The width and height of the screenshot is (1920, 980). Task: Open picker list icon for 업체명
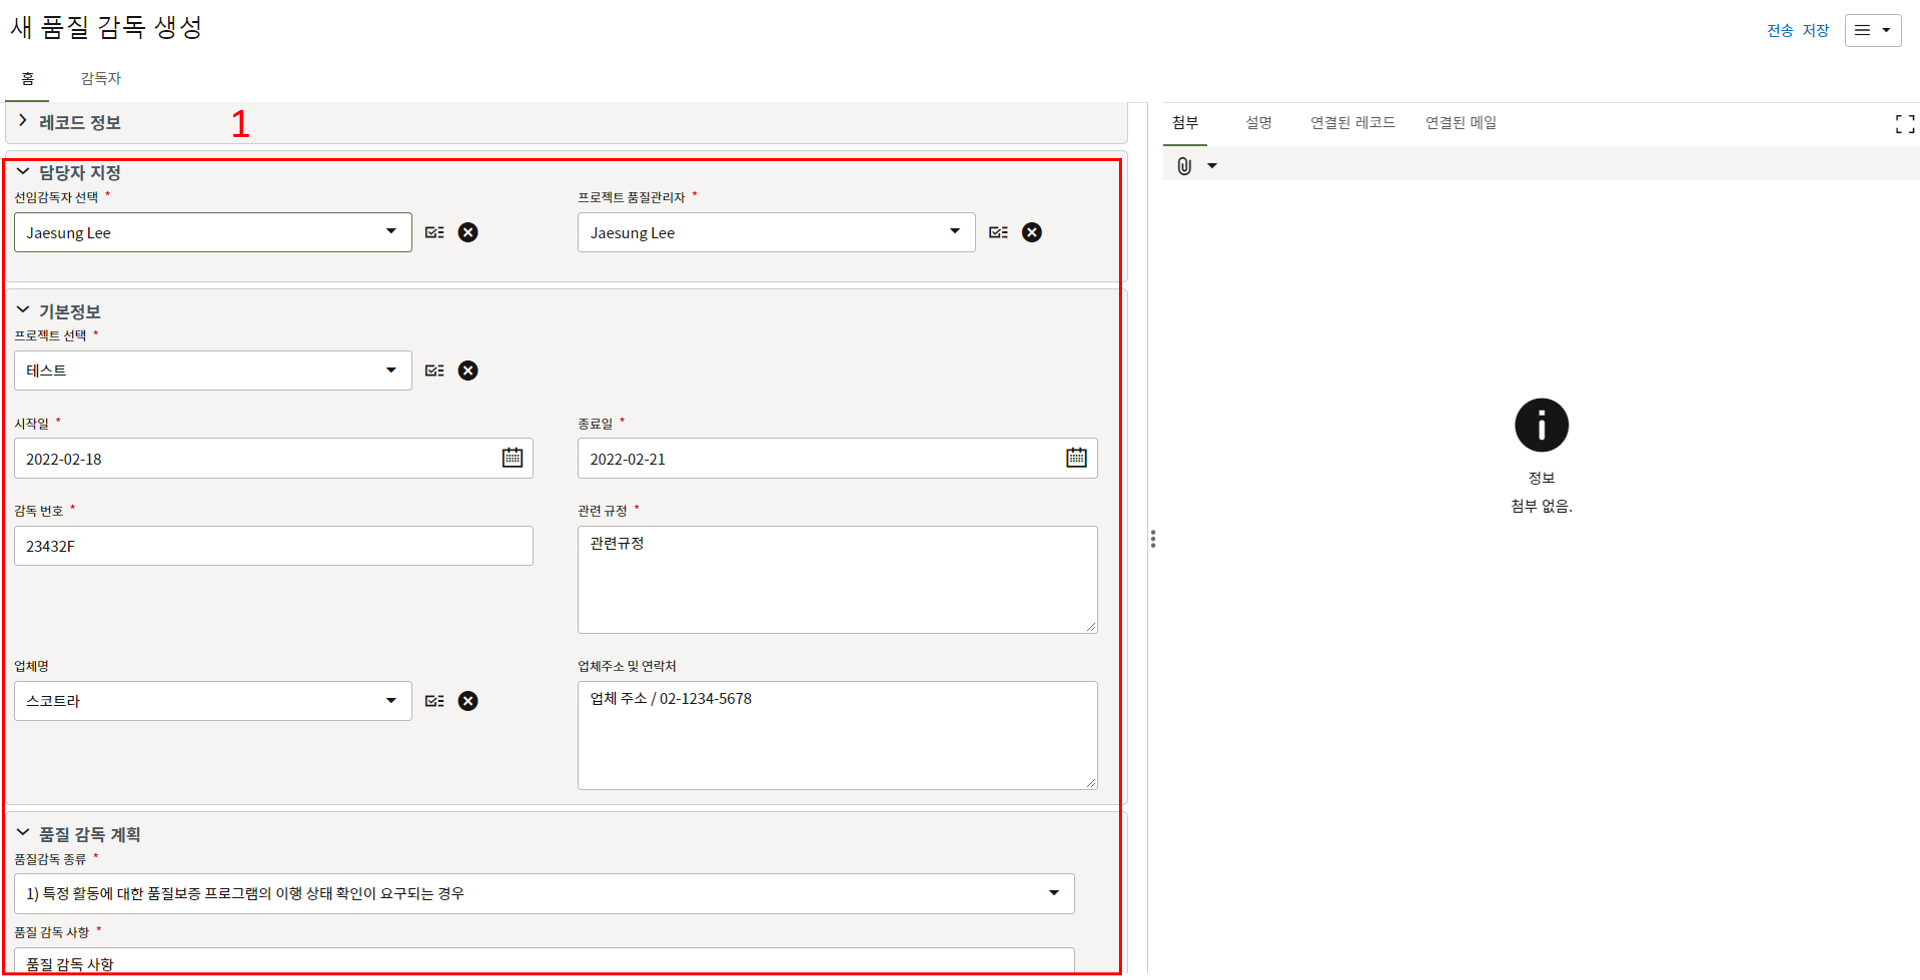[434, 701]
